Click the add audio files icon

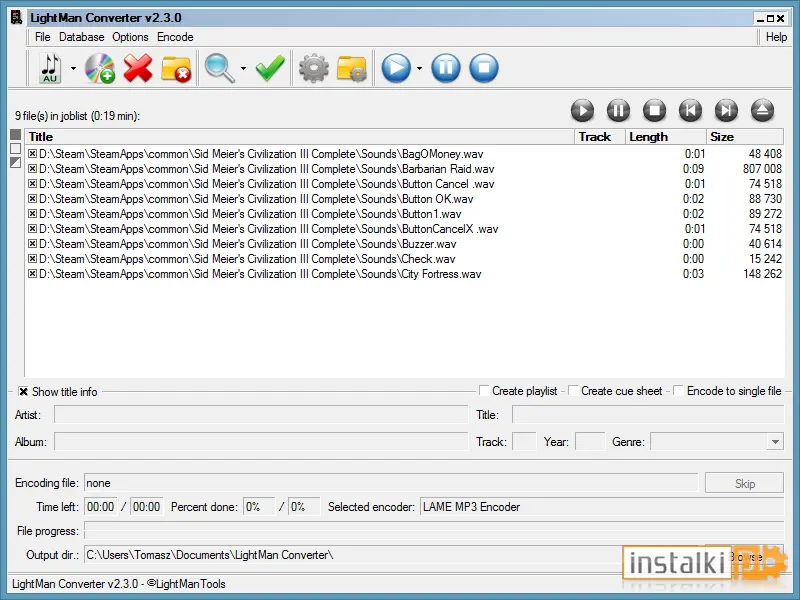50,68
